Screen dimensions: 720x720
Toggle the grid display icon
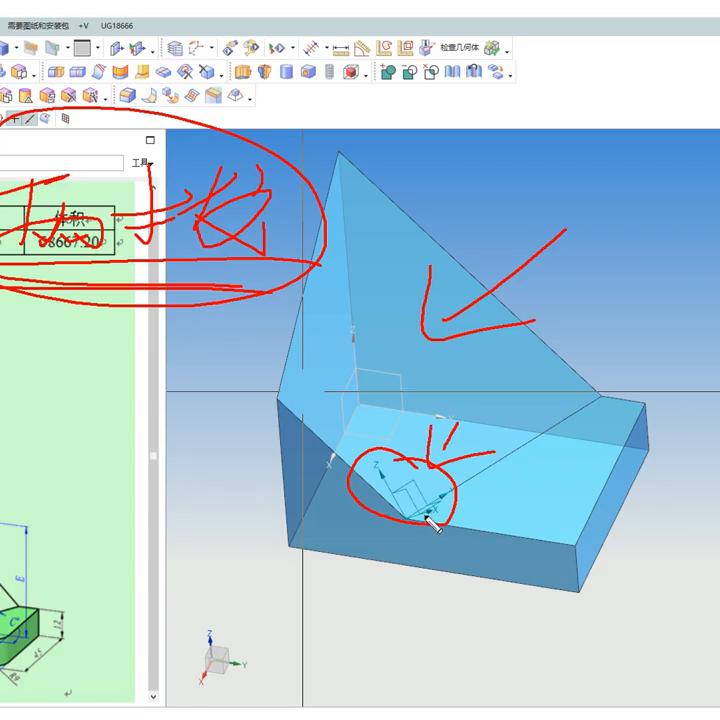[x=65, y=118]
